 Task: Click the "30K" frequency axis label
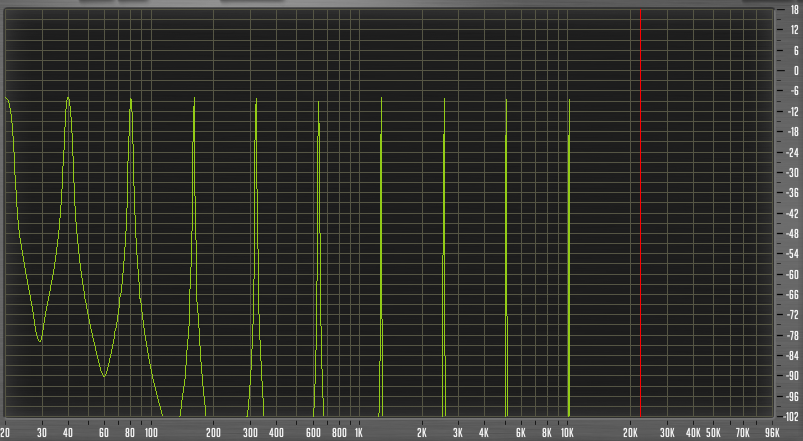[667, 433]
